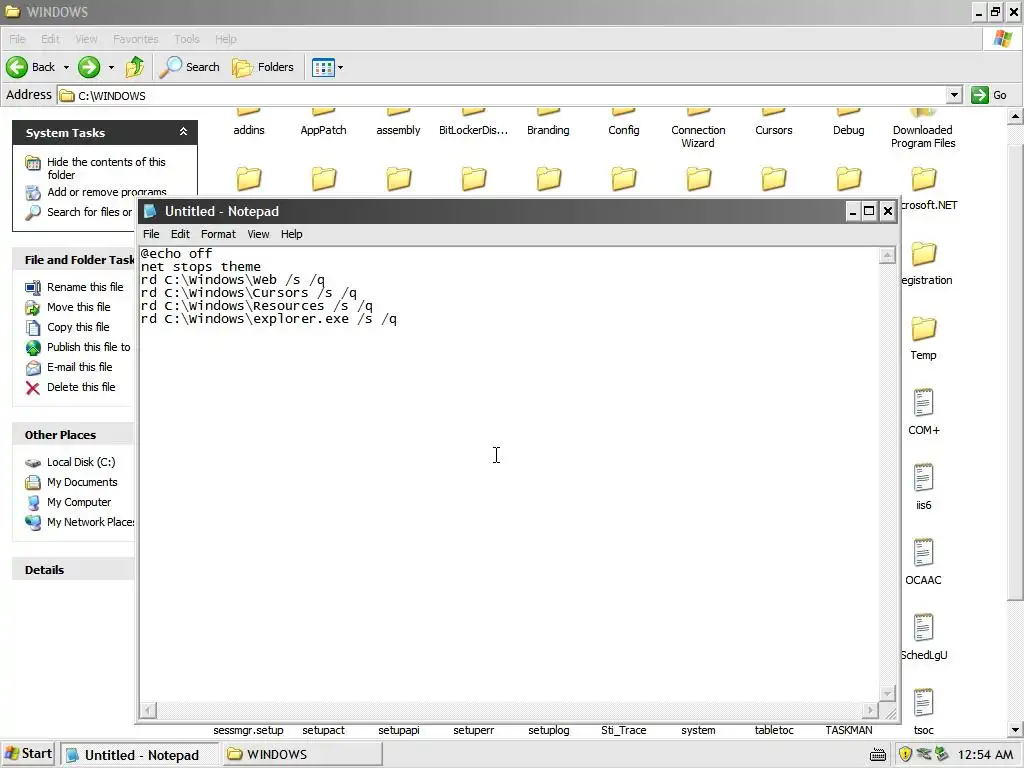
Task: Click the security shield tray icon
Action: coord(904,754)
